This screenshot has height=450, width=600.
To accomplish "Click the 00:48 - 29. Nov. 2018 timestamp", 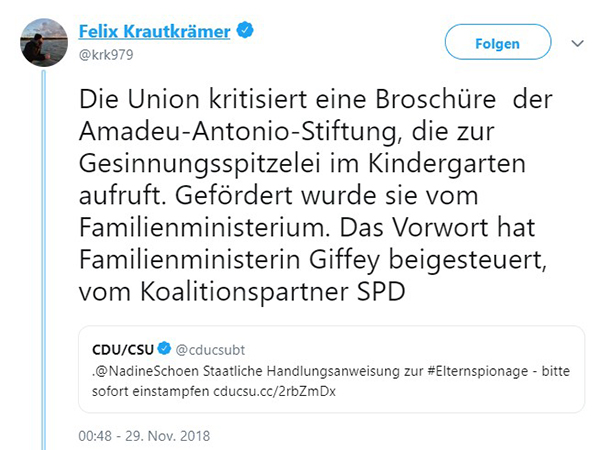I will 144,435.
